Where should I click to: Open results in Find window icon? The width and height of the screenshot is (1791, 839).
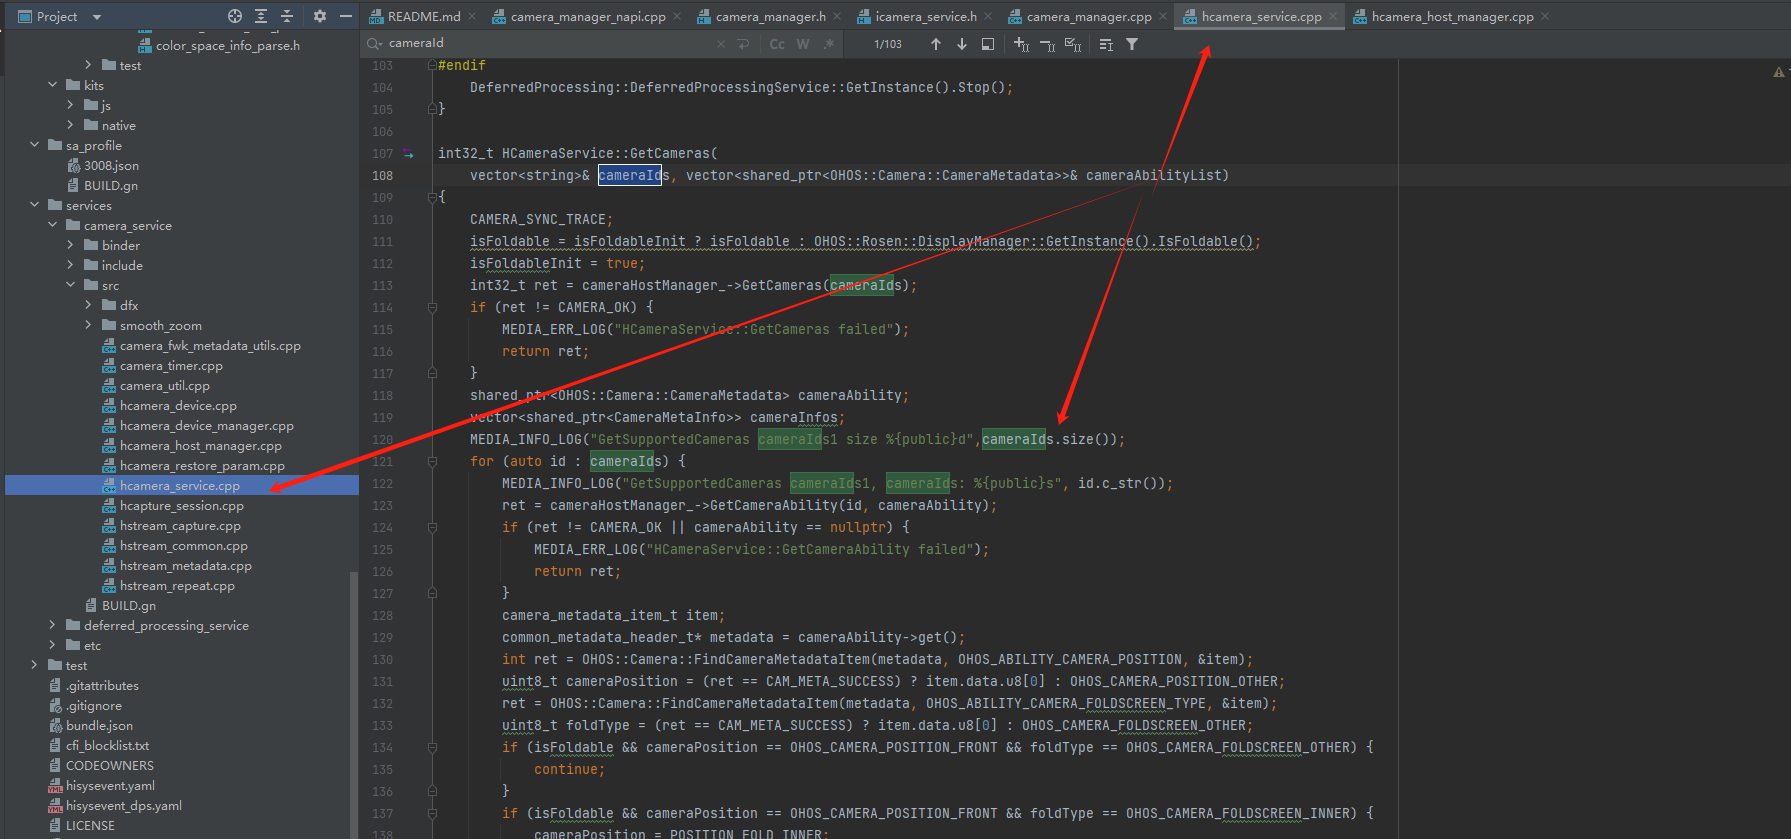[x=988, y=44]
